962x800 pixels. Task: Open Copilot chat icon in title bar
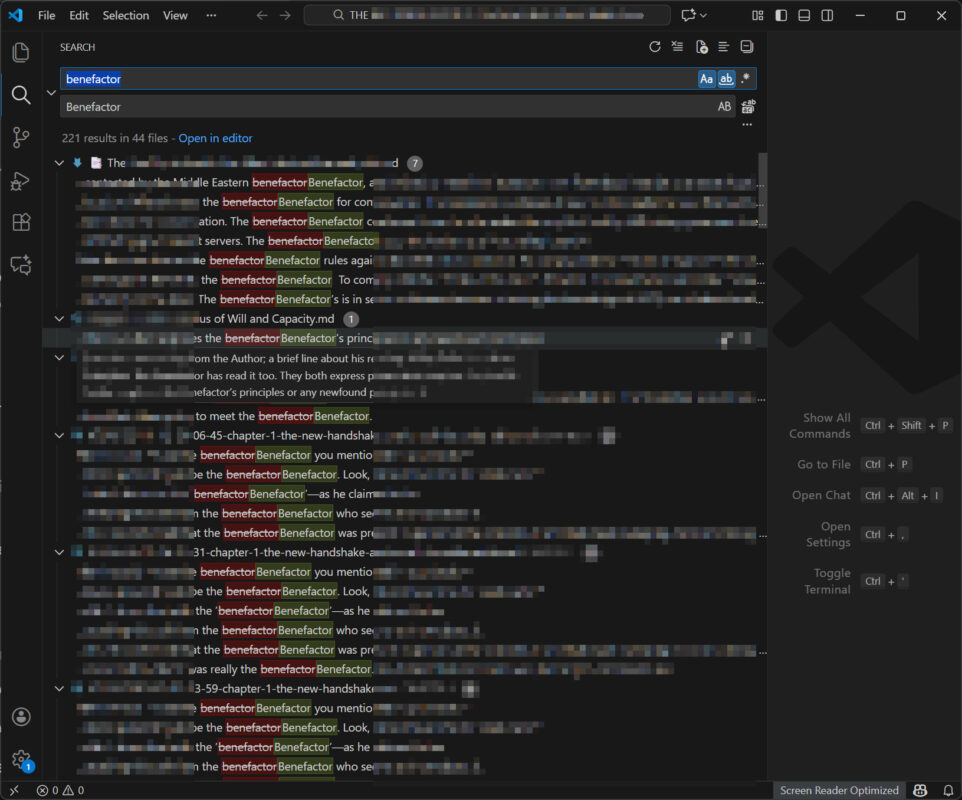click(688, 15)
